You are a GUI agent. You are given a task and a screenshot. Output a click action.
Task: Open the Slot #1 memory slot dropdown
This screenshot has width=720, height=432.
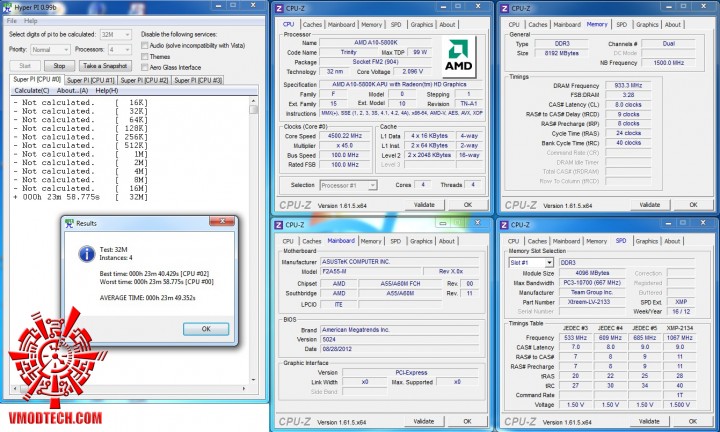point(531,263)
